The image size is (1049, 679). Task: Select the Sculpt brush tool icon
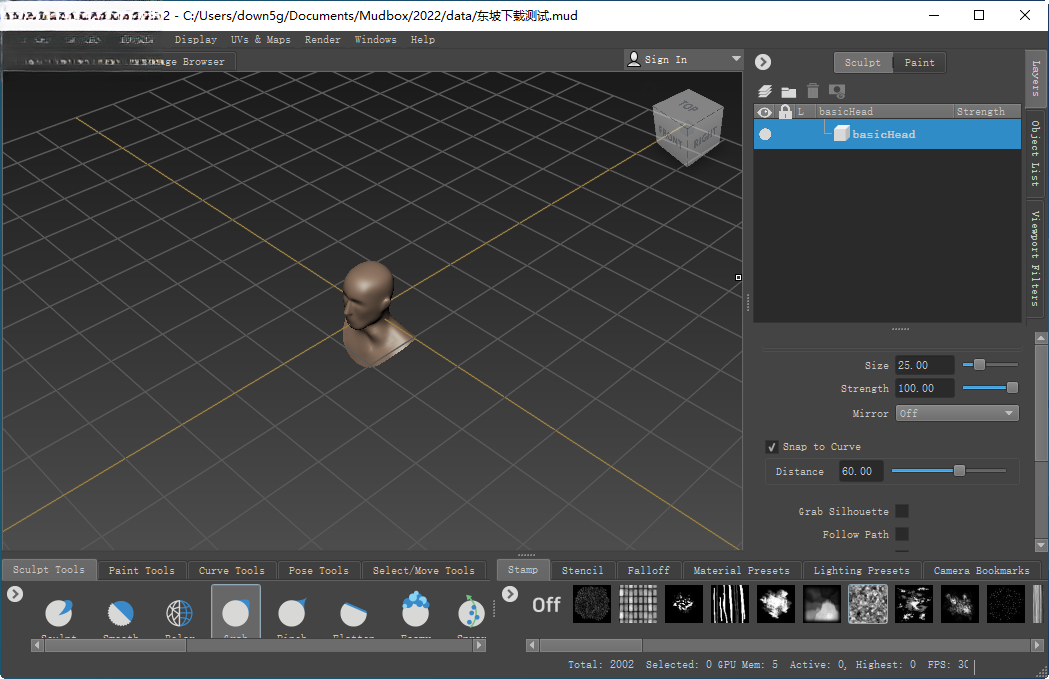tap(59, 613)
